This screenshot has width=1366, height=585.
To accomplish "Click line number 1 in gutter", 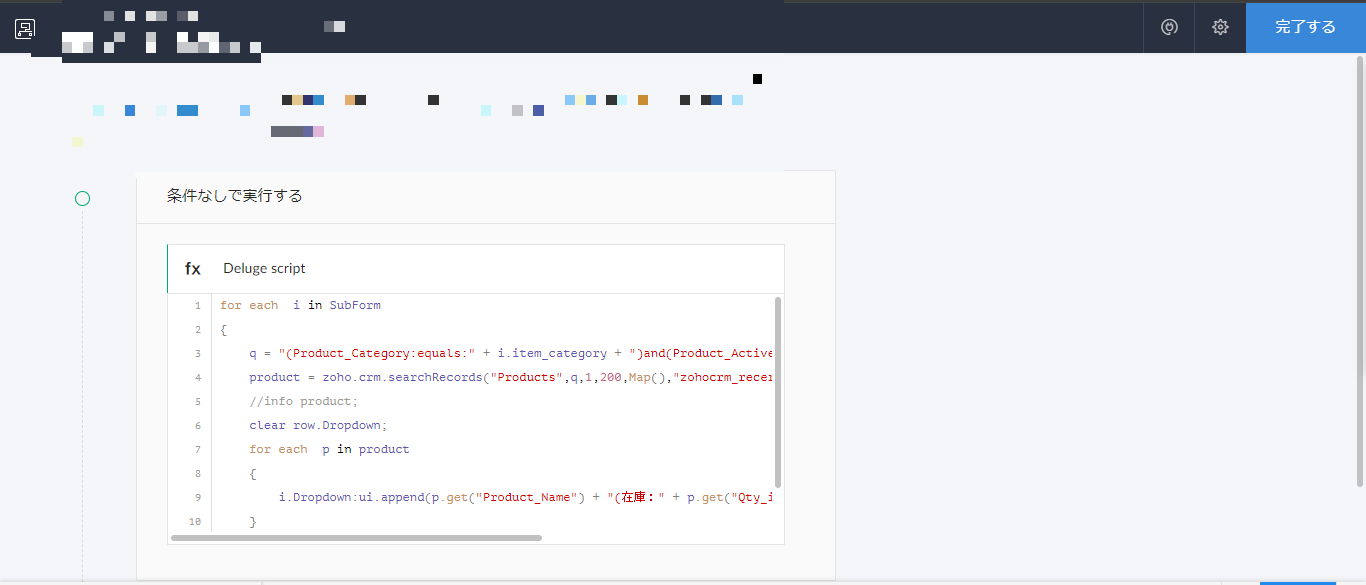I will click(x=197, y=306).
